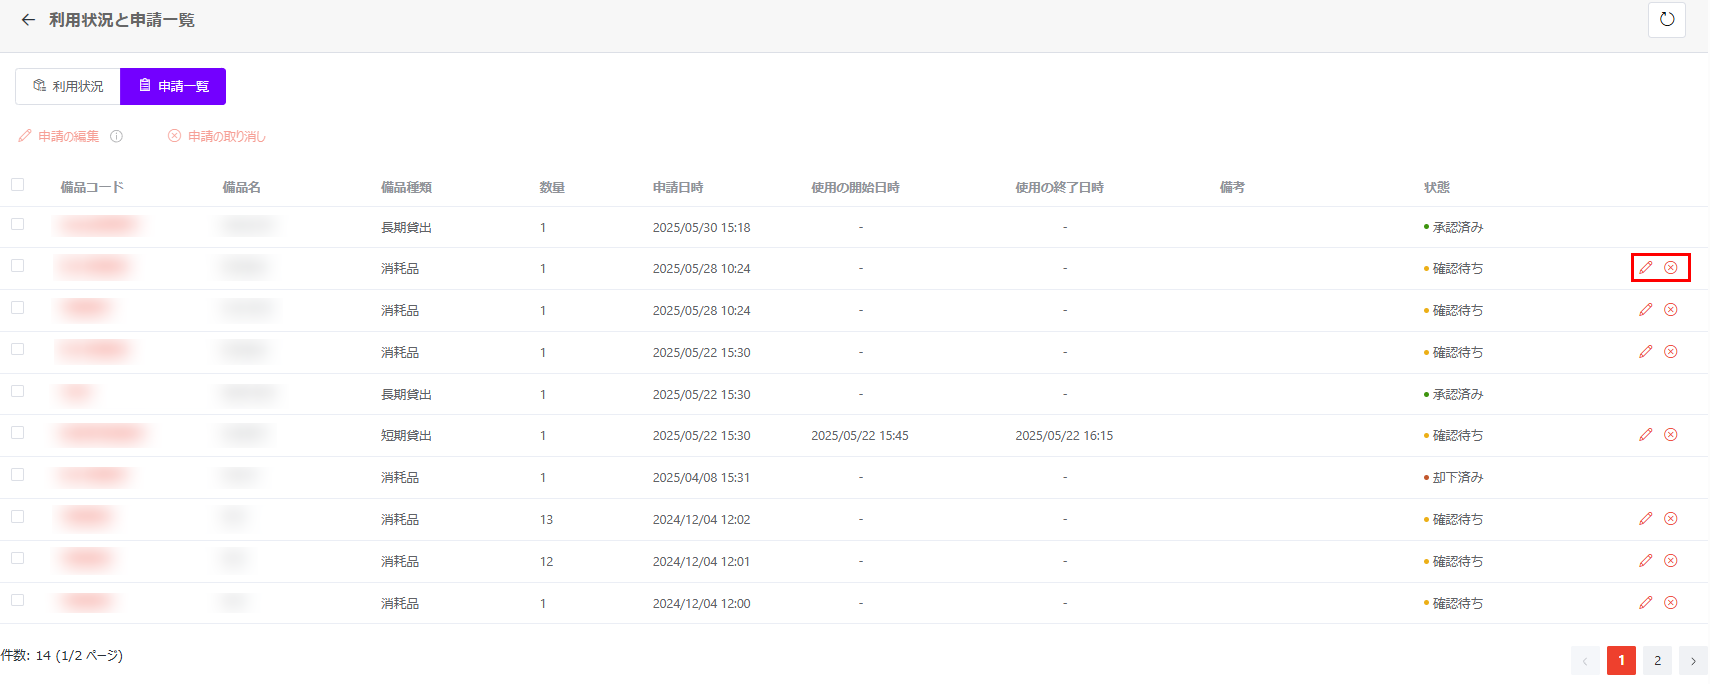Click the back arrow beside 利用状況と申請一覧

pos(28,20)
